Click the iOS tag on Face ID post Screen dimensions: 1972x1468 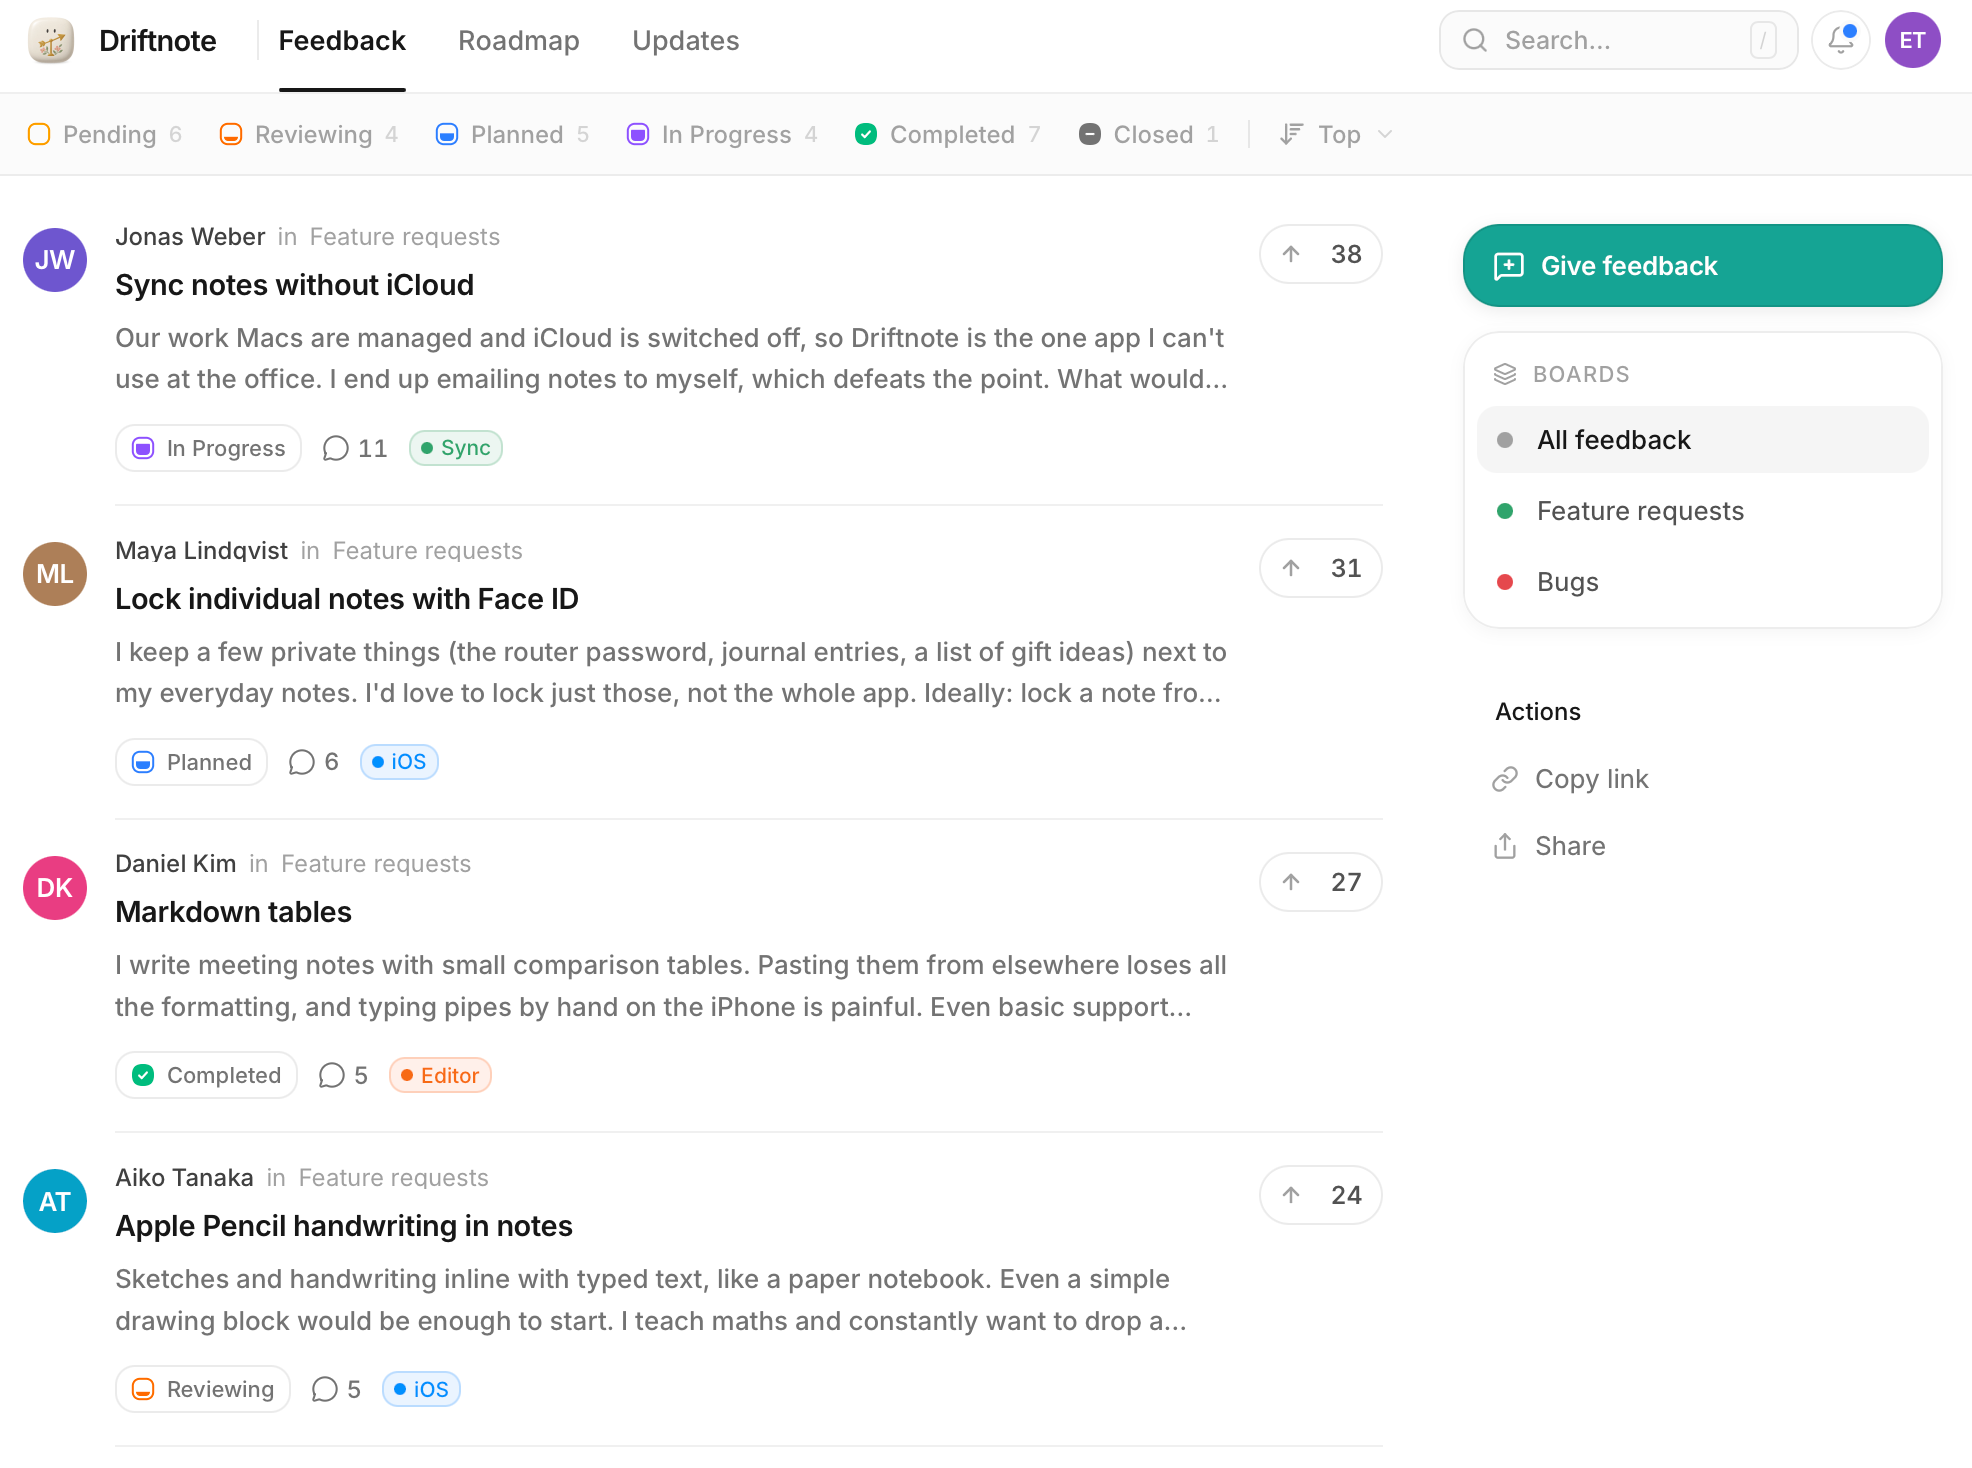(399, 762)
